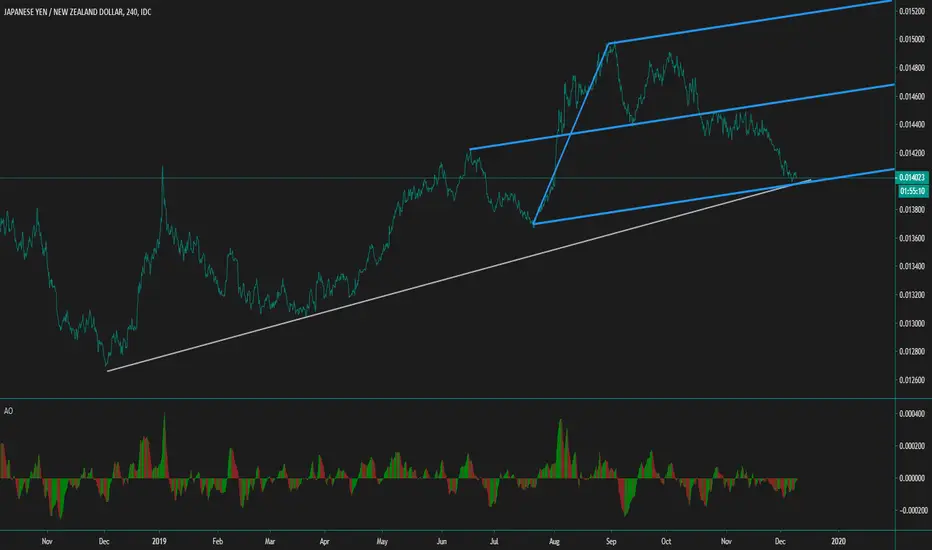This screenshot has height=550, width=932.
Task: Click the 0.014600 price axis label
Action: (x=912, y=96)
